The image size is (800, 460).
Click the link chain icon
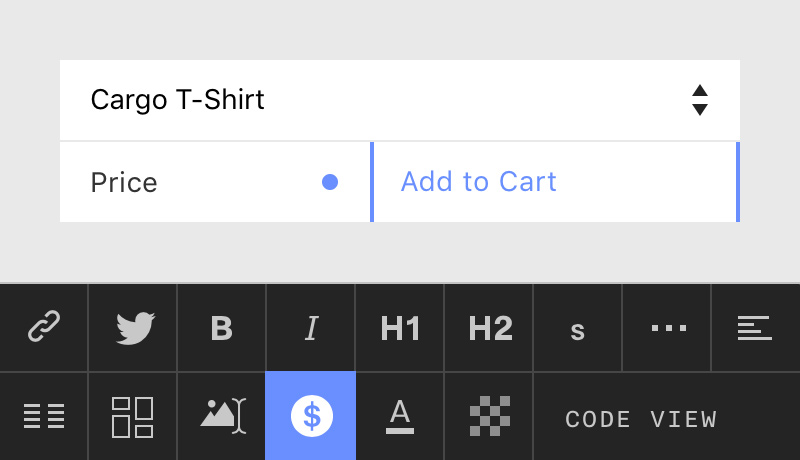pos(44,327)
